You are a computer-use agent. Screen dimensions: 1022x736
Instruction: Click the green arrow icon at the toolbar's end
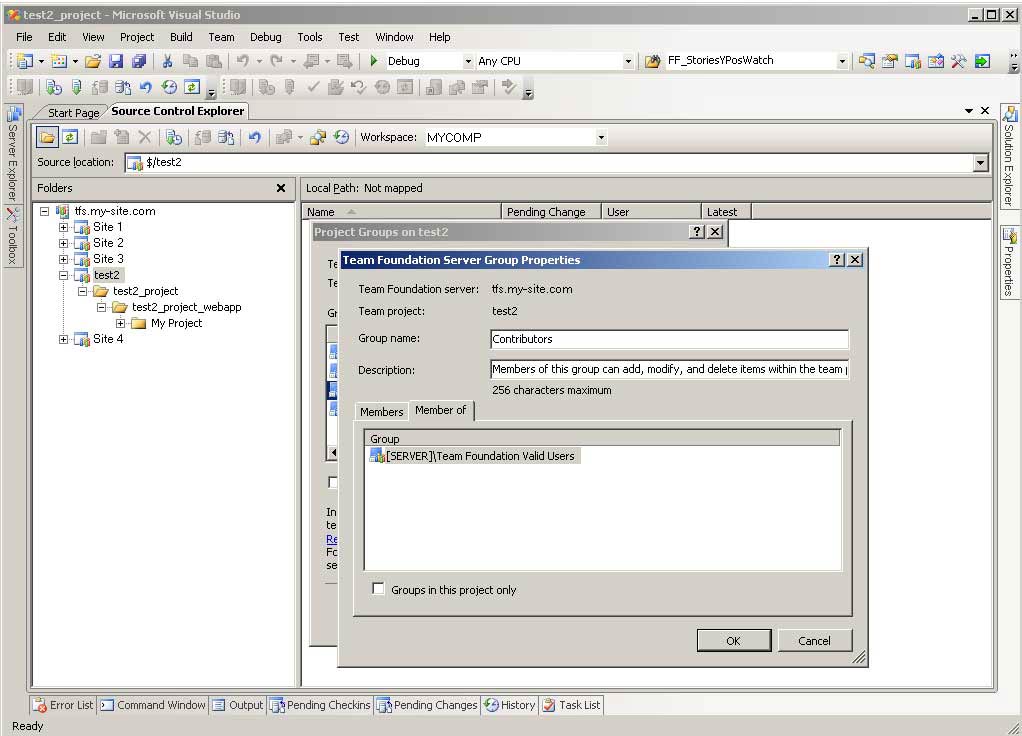[982, 61]
